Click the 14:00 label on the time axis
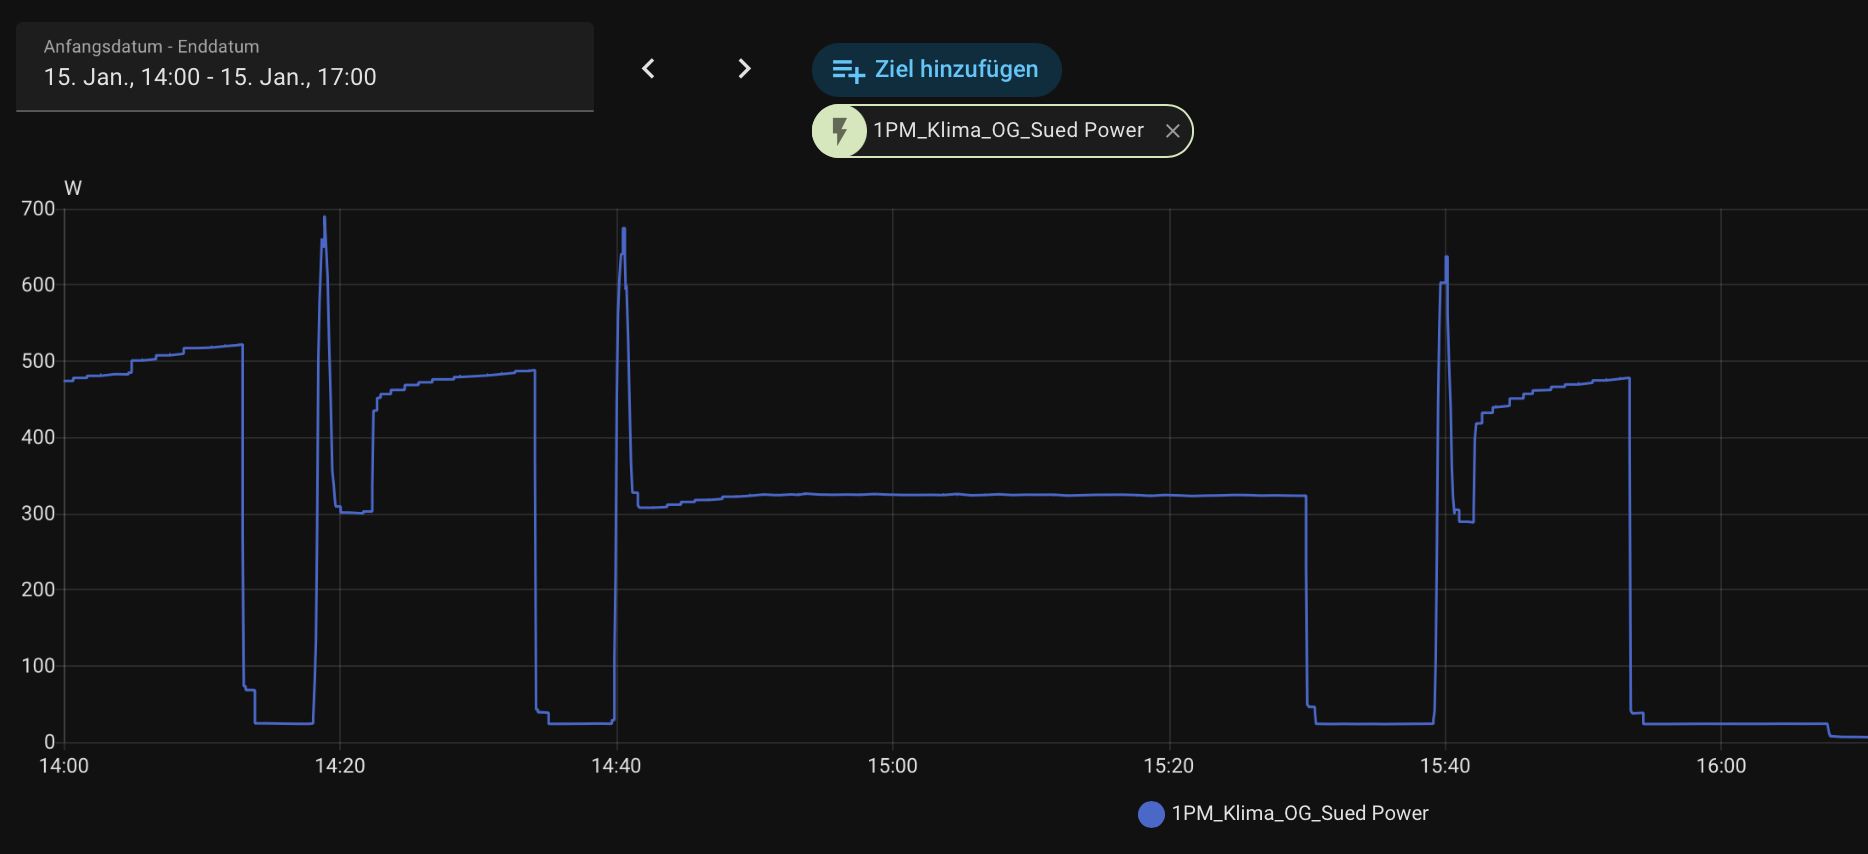 click(x=64, y=766)
